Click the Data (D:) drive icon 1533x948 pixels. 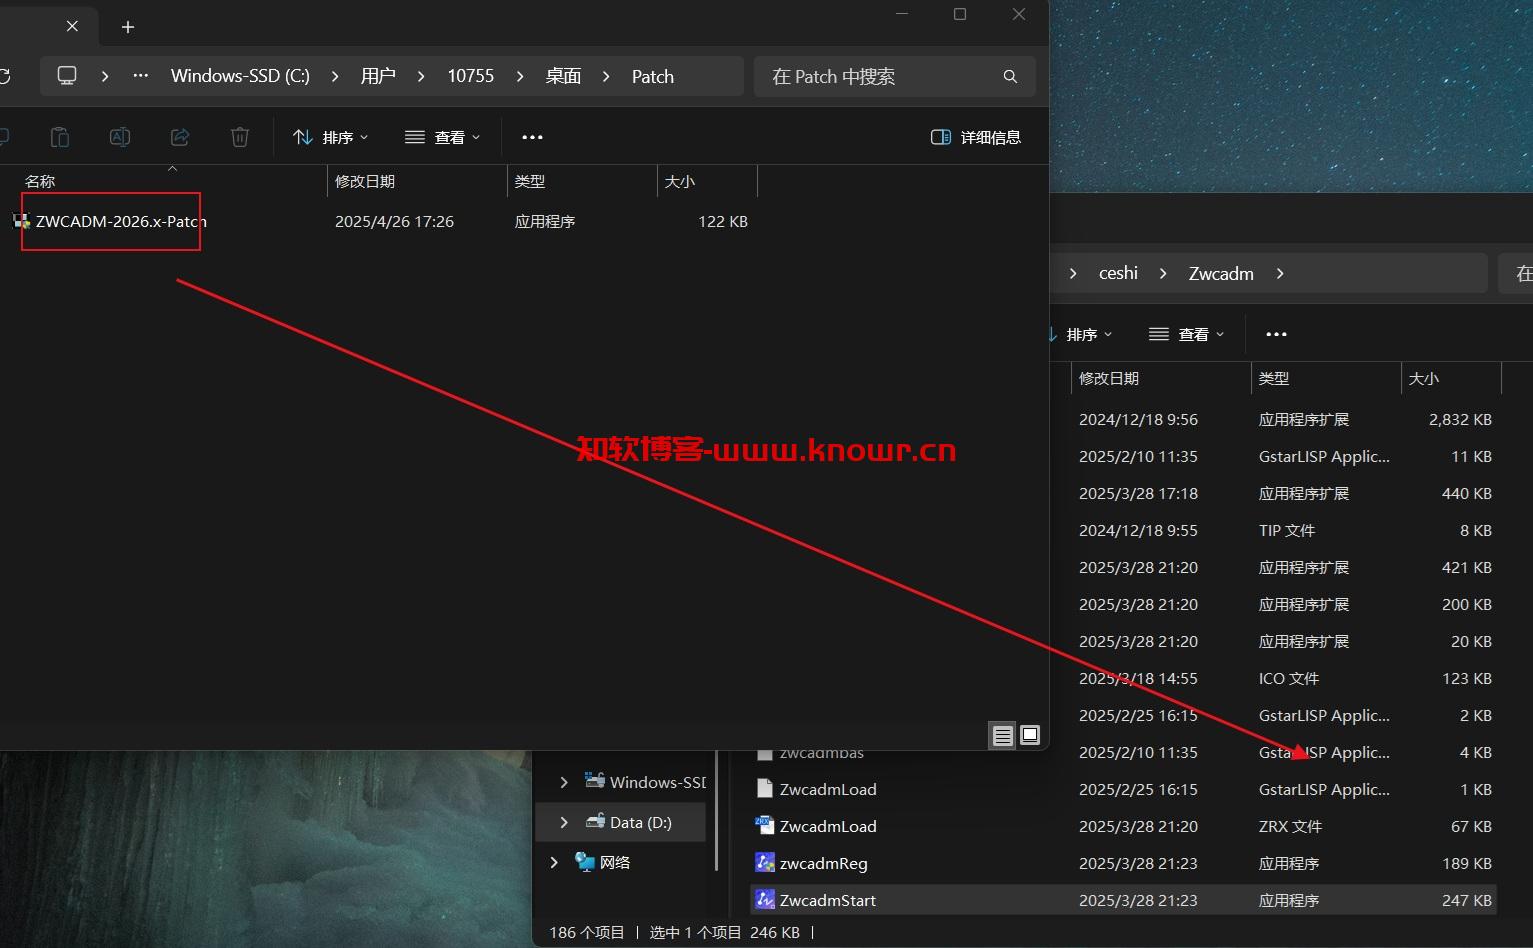click(595, 822)
